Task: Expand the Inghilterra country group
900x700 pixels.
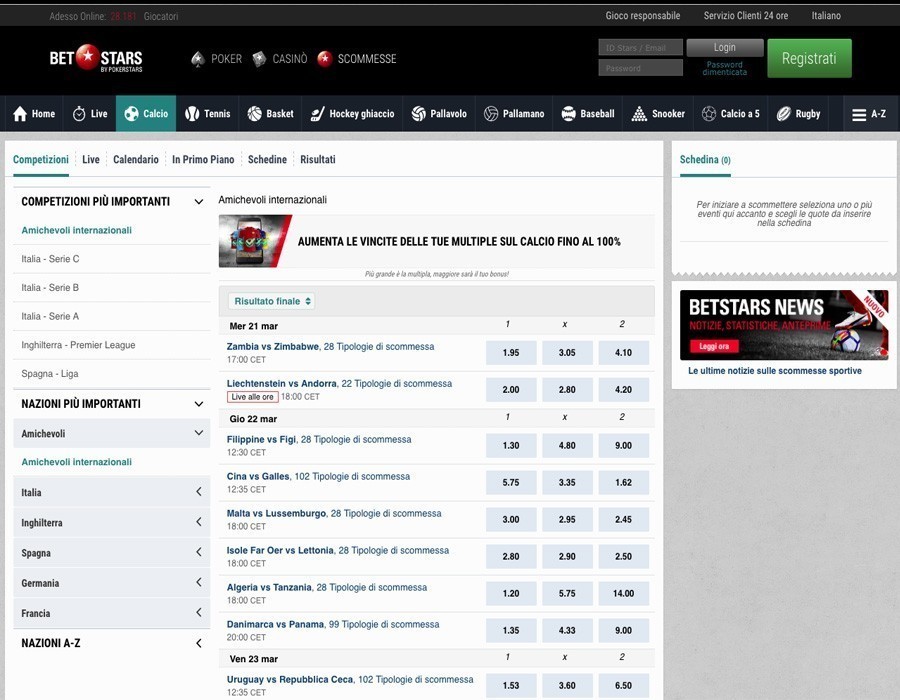Action: coord(199,522)
